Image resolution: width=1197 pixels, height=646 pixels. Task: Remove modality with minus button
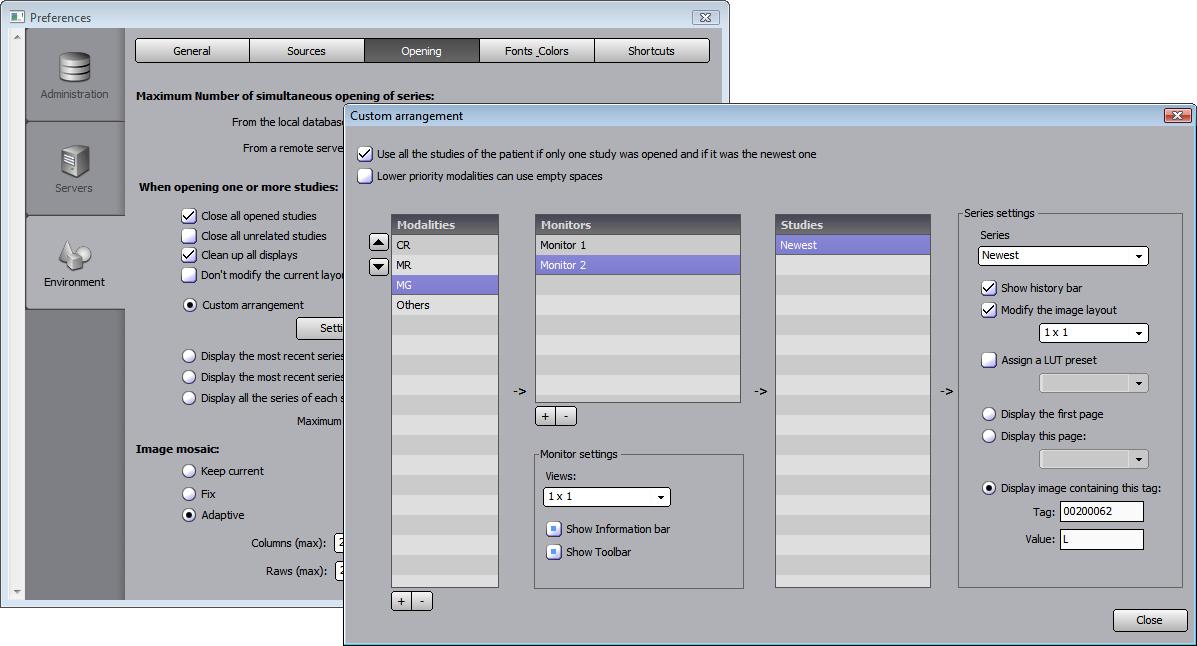click(x=422, y=601)
